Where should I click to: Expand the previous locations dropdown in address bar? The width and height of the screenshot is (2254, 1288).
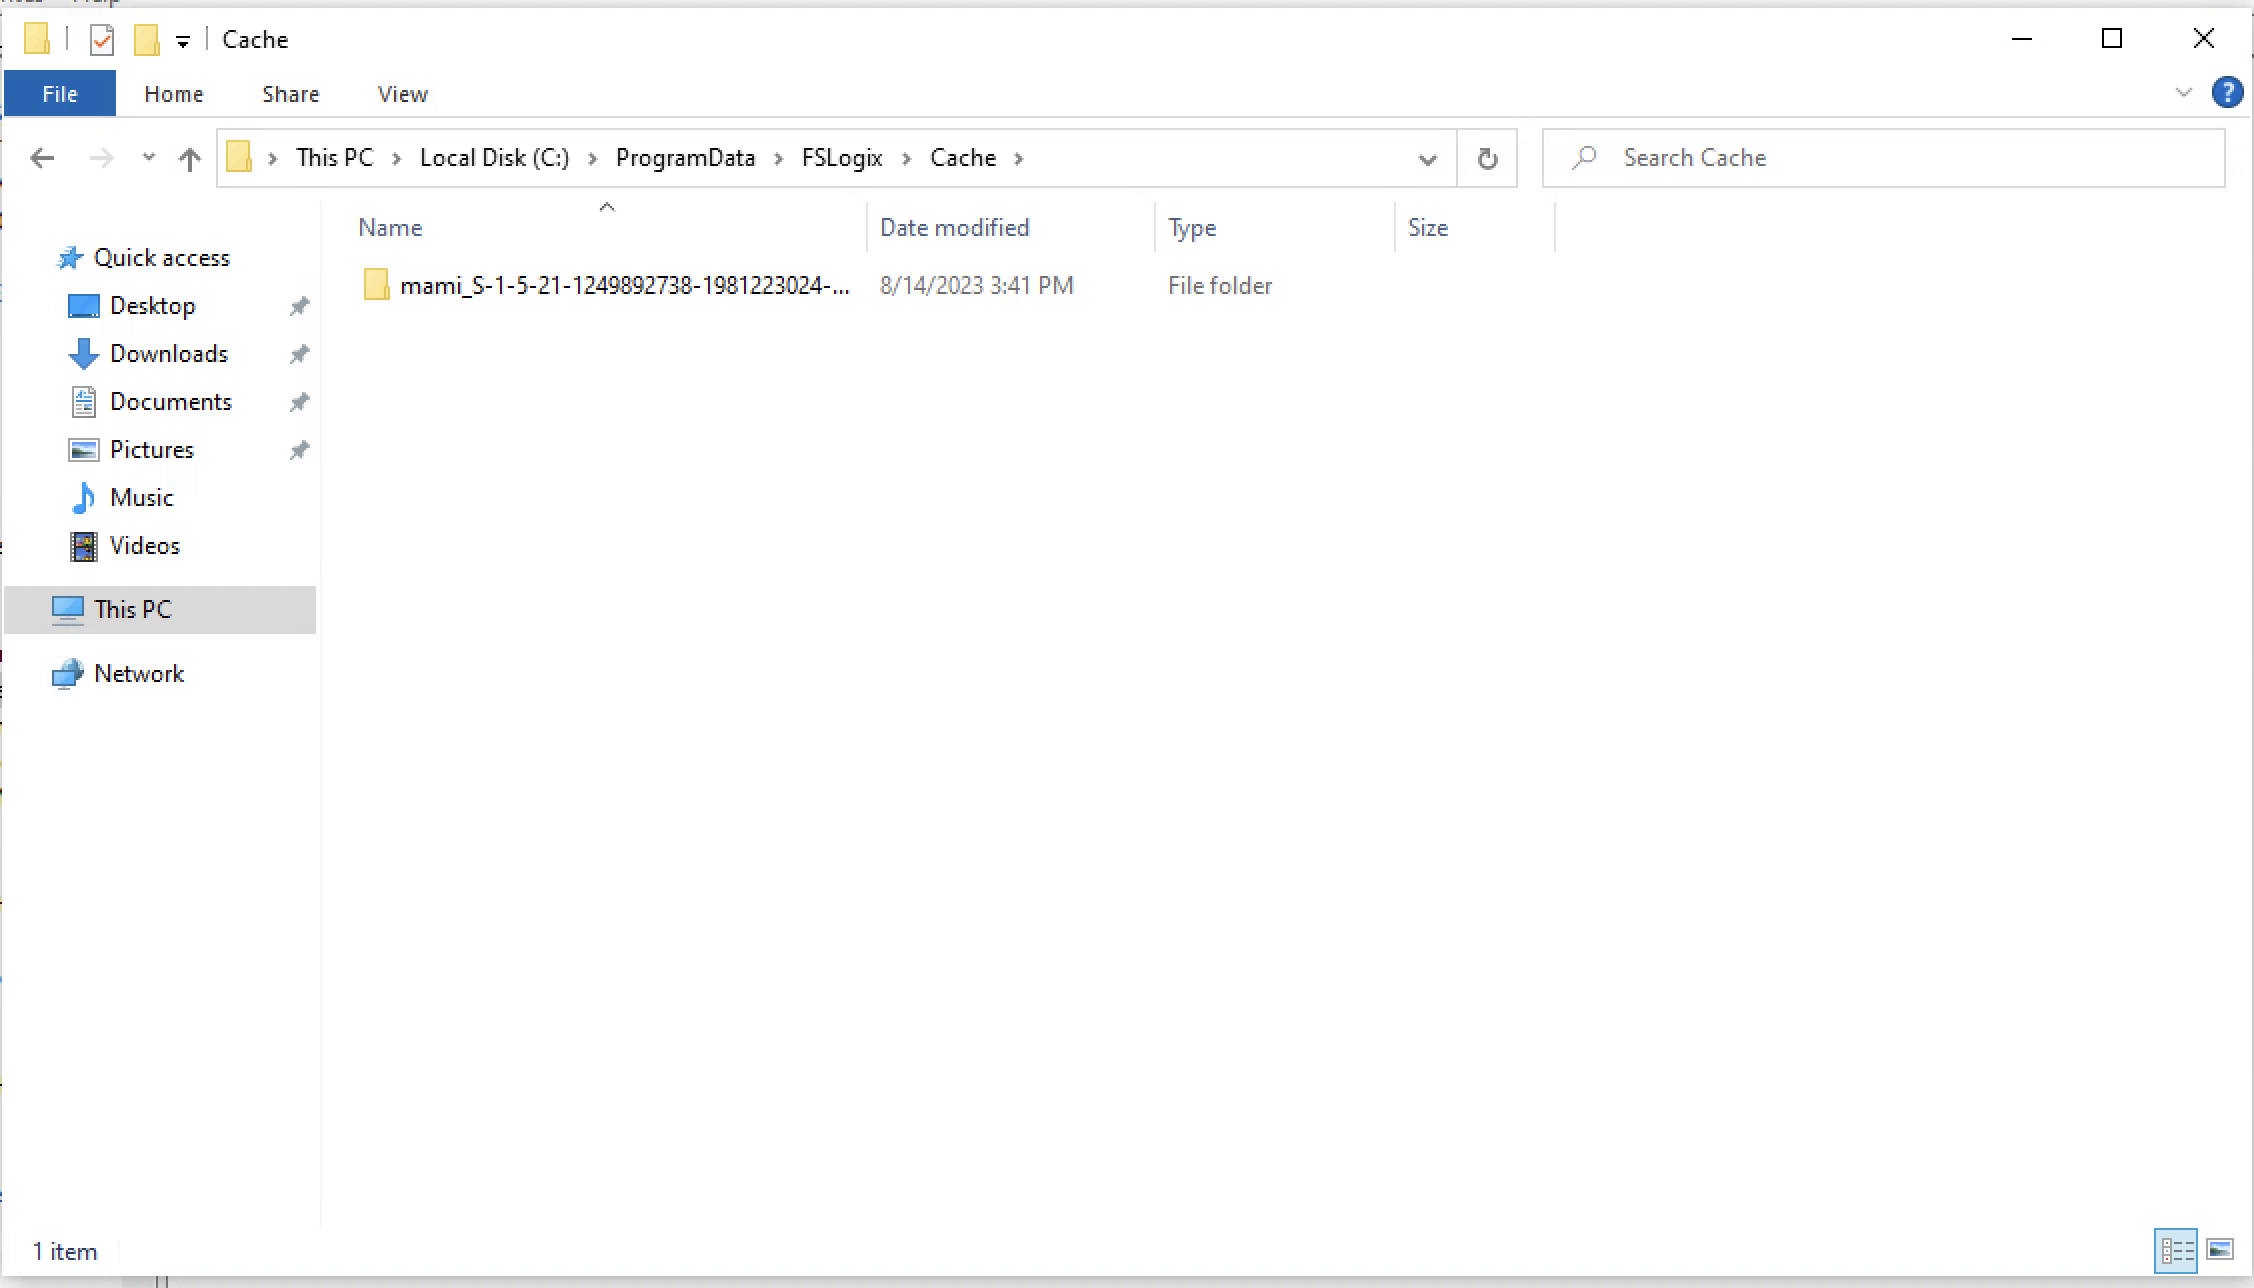(x=1428, y=158)
